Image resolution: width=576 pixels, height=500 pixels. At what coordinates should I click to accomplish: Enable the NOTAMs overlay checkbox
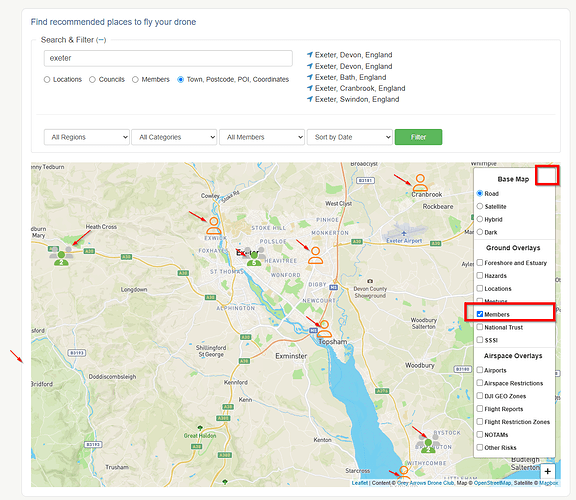pyautogui.click(x=479, y=434)
